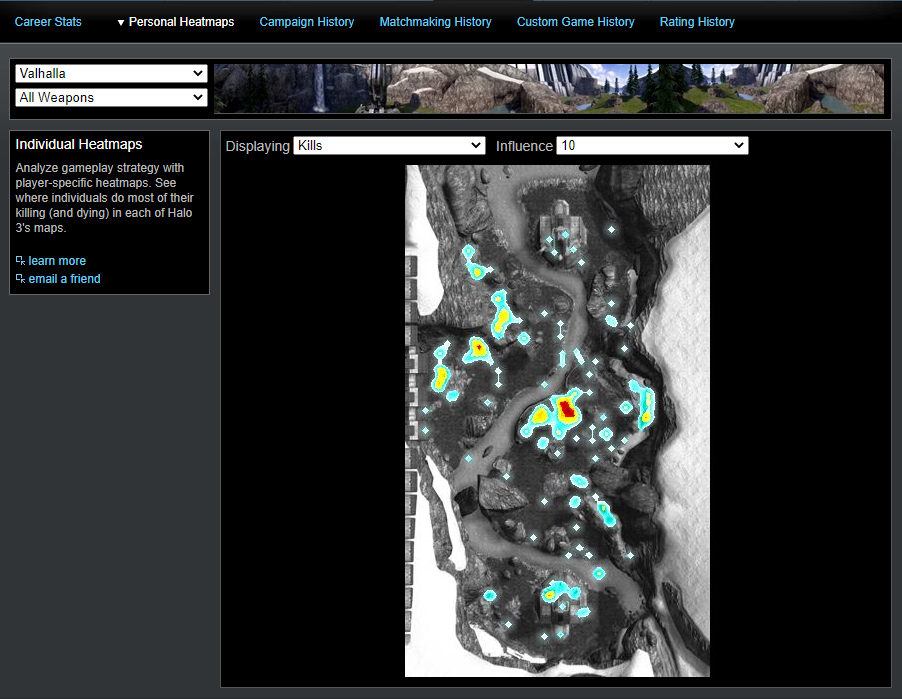Open the Valhalla map dropdown
902x699 pixels.
[x=111, y=74]
